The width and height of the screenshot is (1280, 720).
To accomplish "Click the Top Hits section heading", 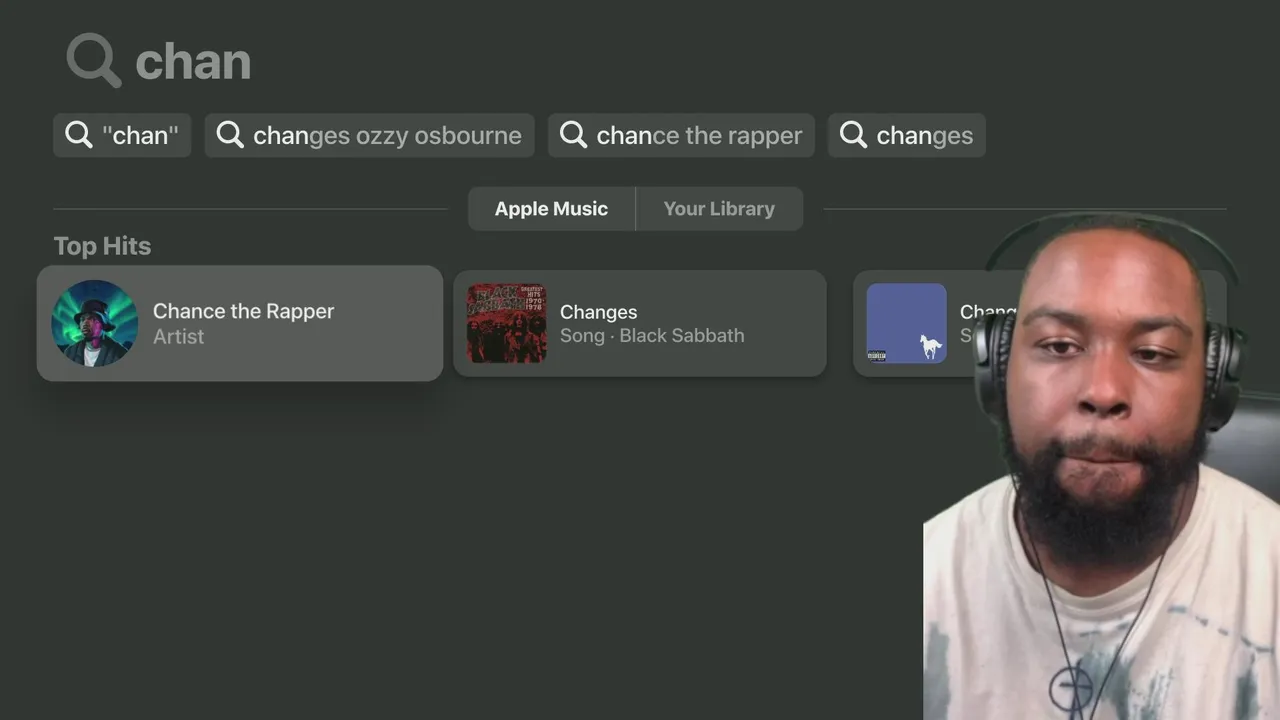I will point(102,246).
